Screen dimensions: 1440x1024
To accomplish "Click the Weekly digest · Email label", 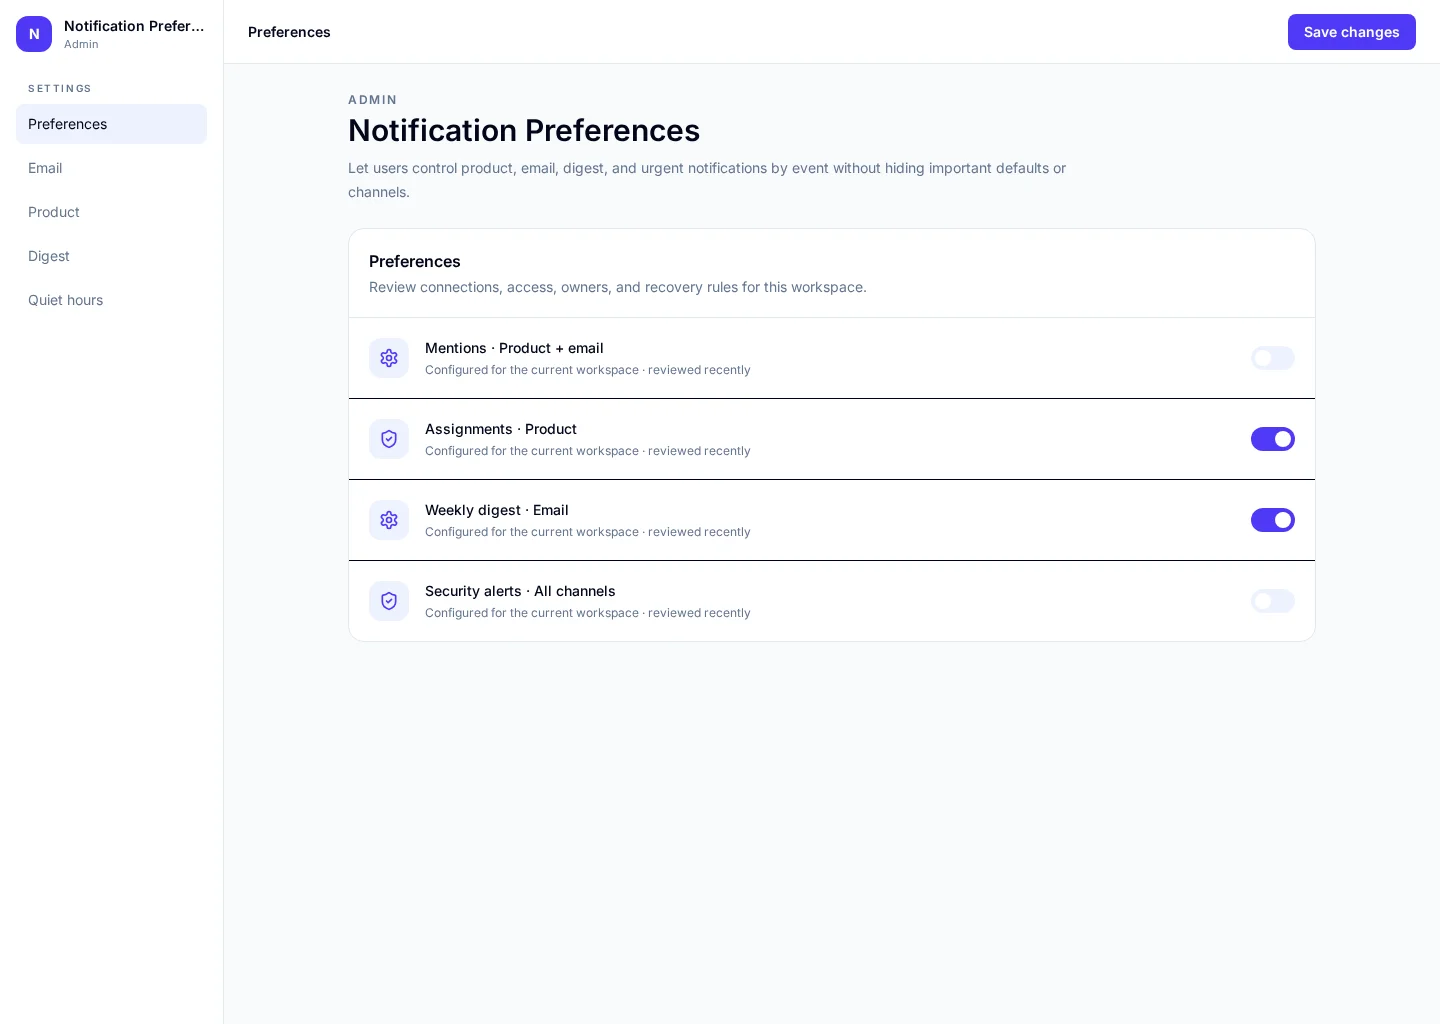I will pyautogui.click(x=497, y=510).
